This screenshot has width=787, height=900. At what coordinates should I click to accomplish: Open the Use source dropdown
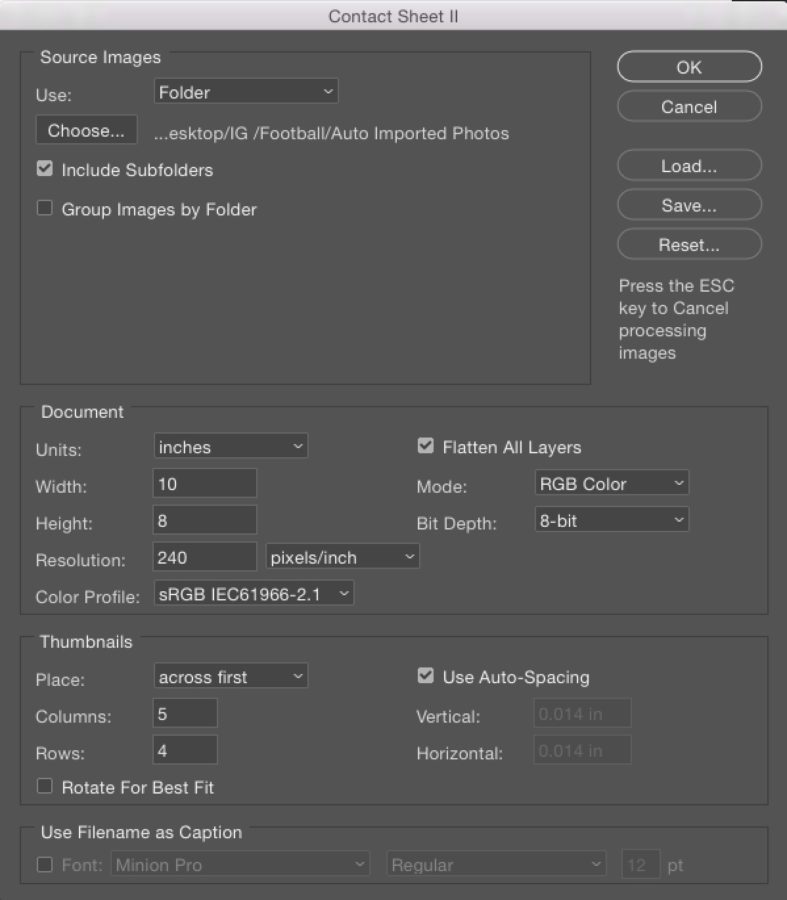click(x=245, y=91)
